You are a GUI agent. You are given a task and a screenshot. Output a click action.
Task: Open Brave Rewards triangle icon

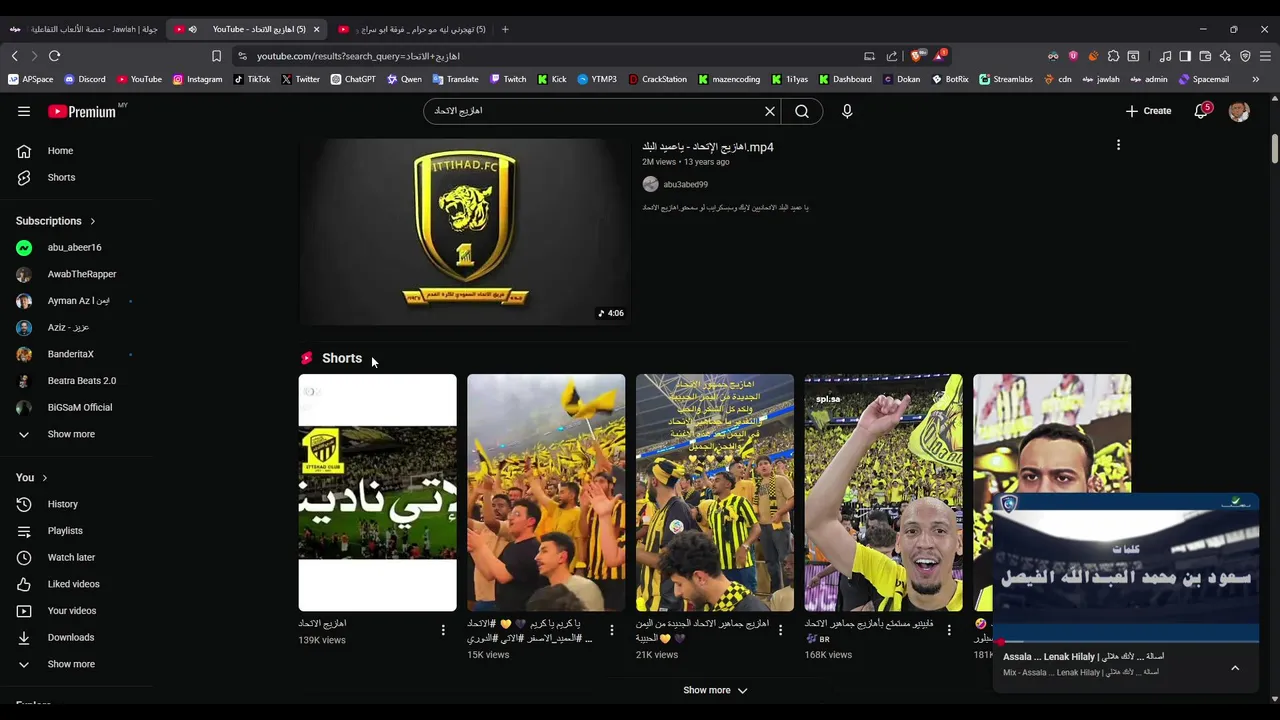click(939, 56)
